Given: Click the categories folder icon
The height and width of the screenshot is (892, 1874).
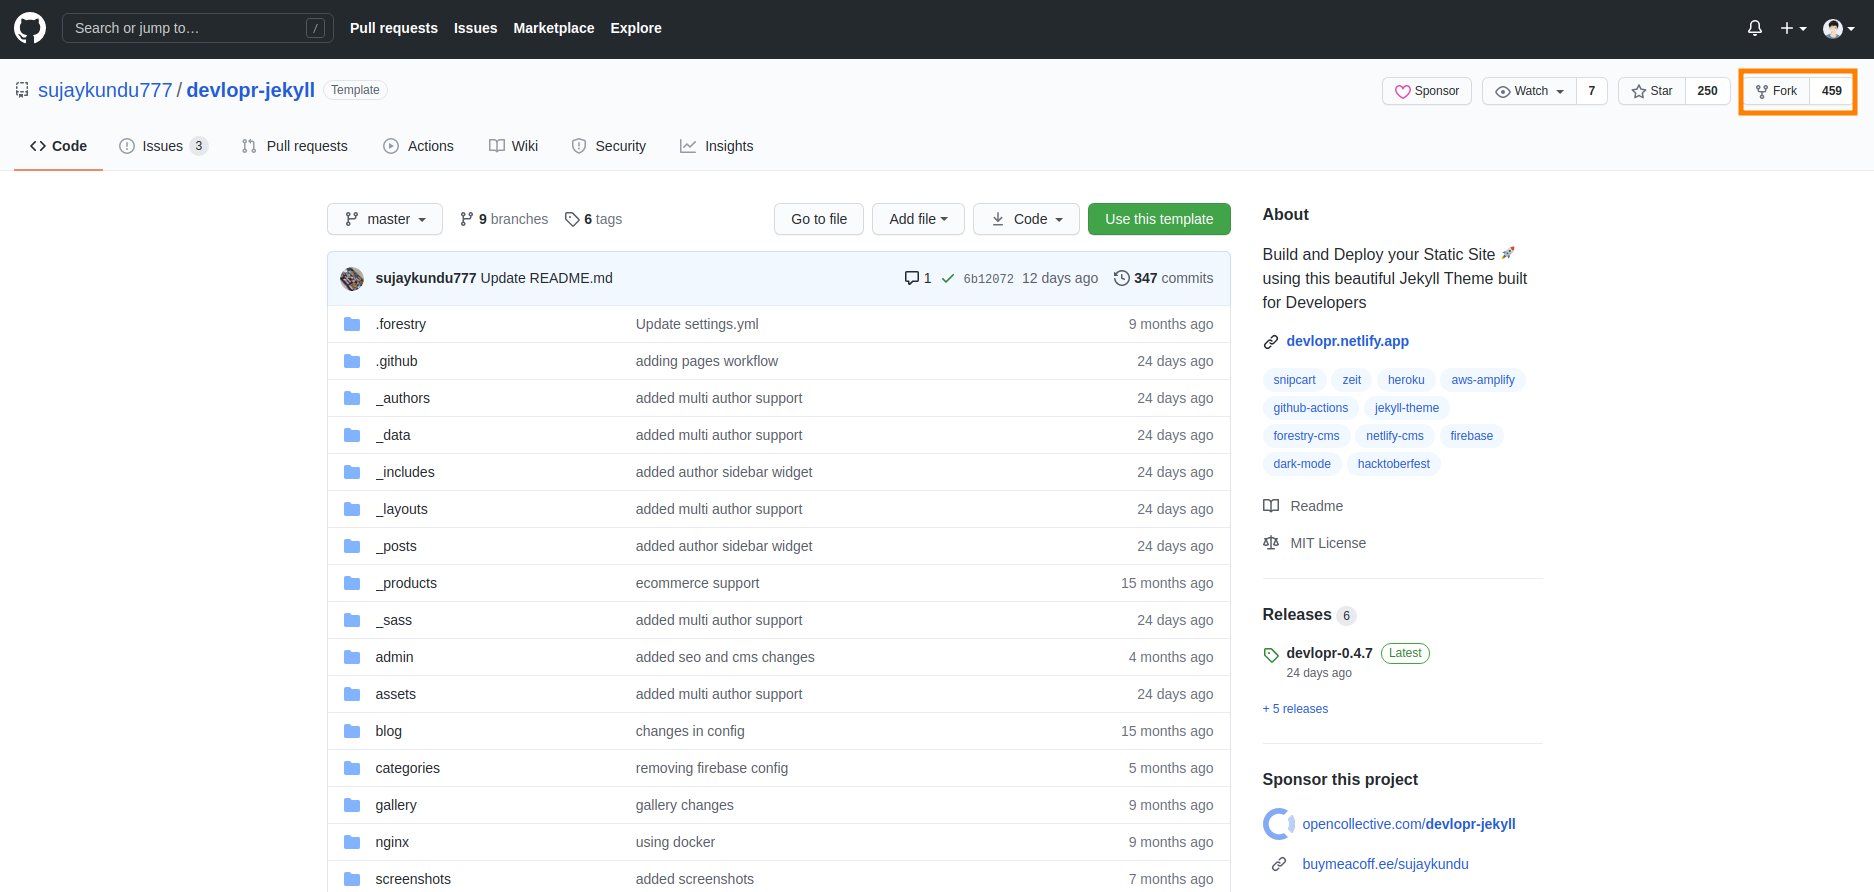Looking at the screenshot, I should [352, 768].
